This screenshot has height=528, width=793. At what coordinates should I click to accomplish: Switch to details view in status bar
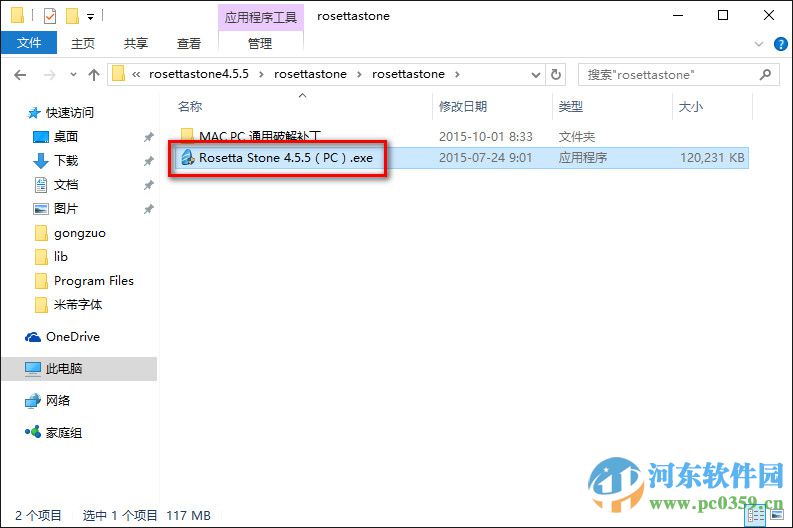click(756, 515)
